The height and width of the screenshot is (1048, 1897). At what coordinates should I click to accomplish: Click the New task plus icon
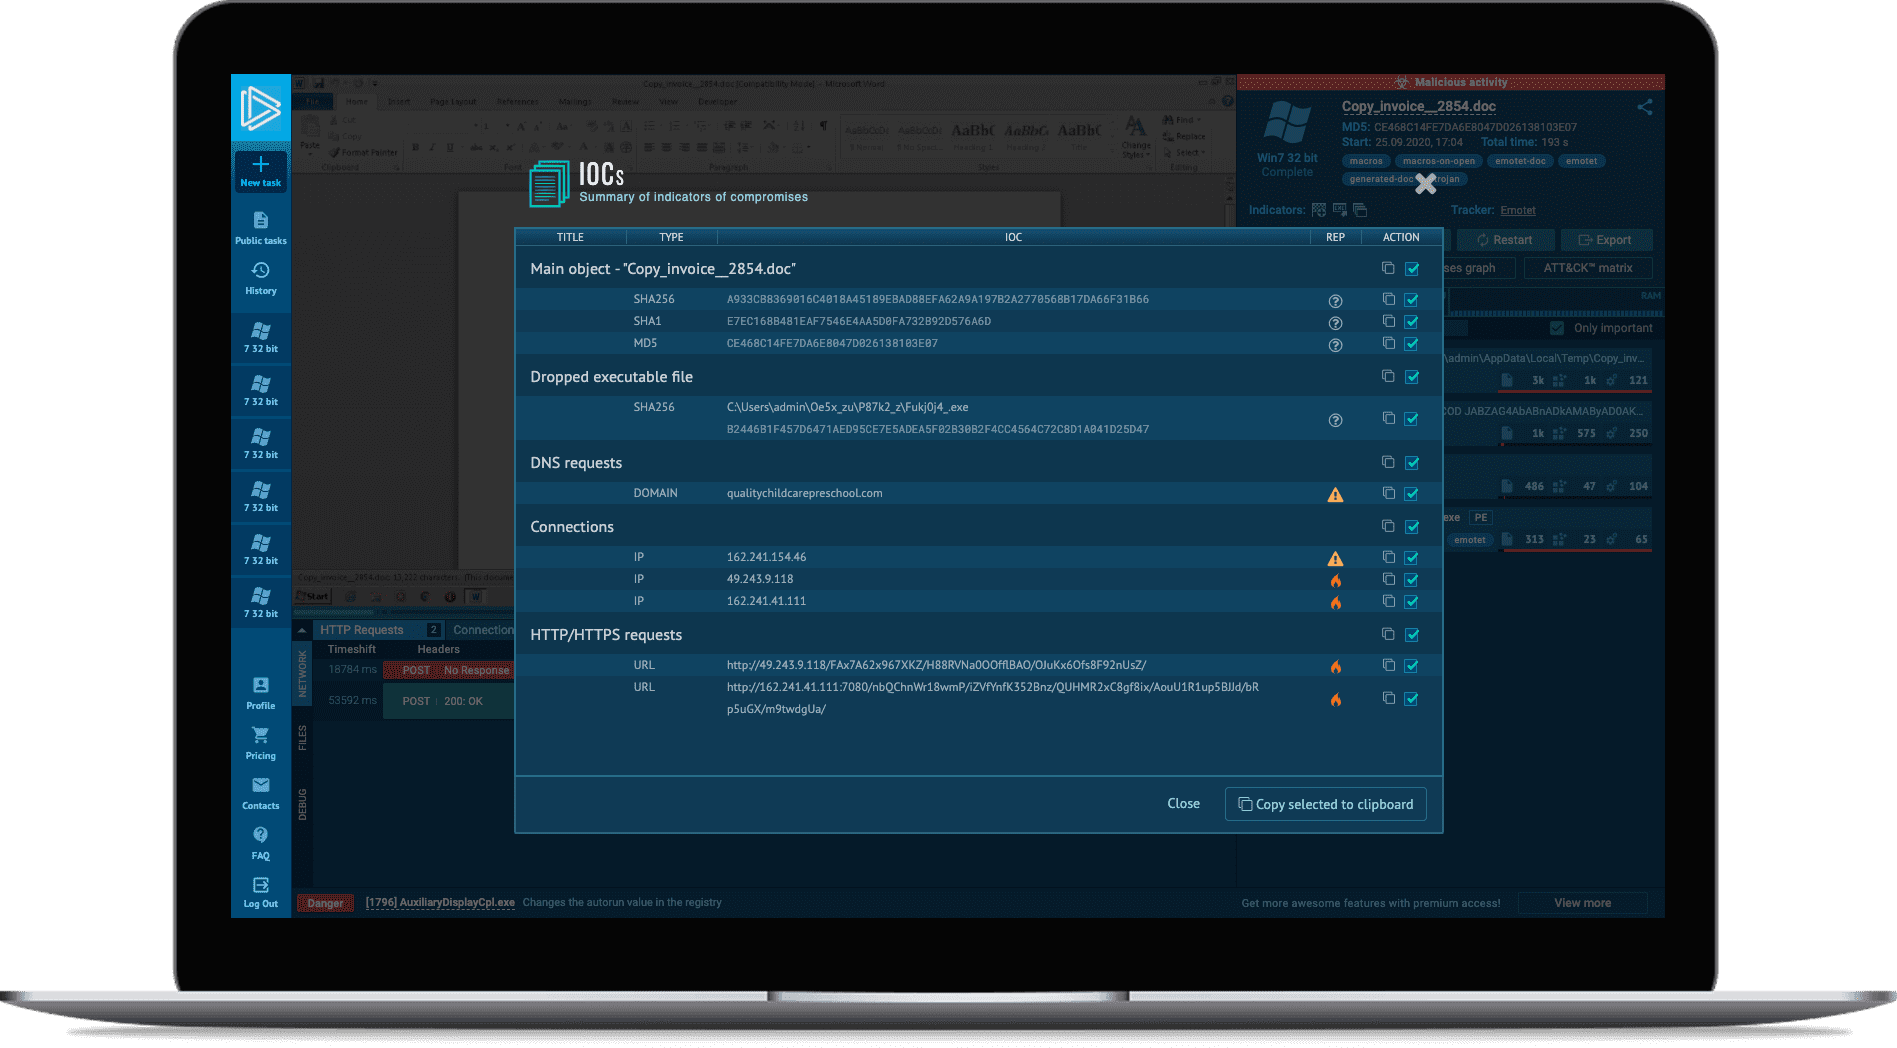260,166
